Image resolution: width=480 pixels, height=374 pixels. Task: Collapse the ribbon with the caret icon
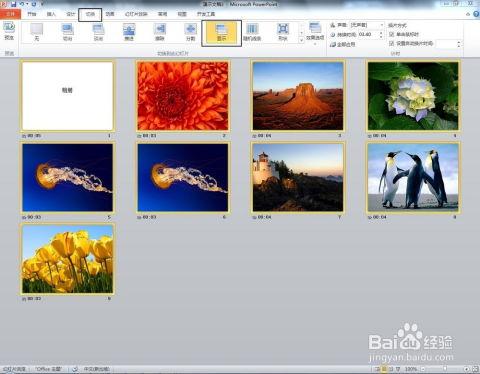468,14
